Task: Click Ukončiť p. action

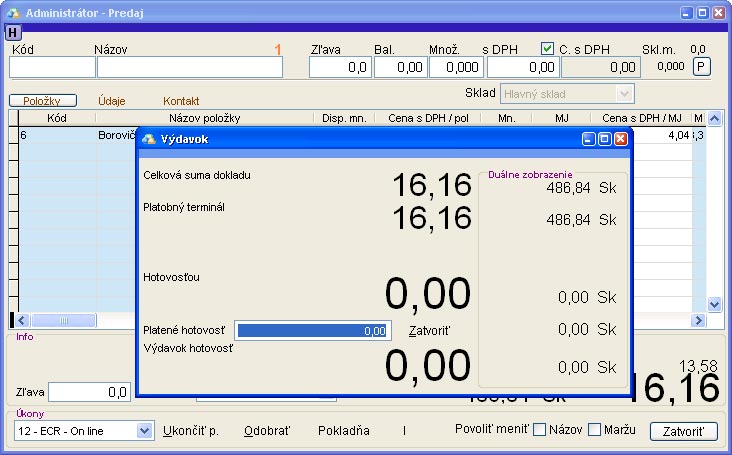Action: point(190,431)
